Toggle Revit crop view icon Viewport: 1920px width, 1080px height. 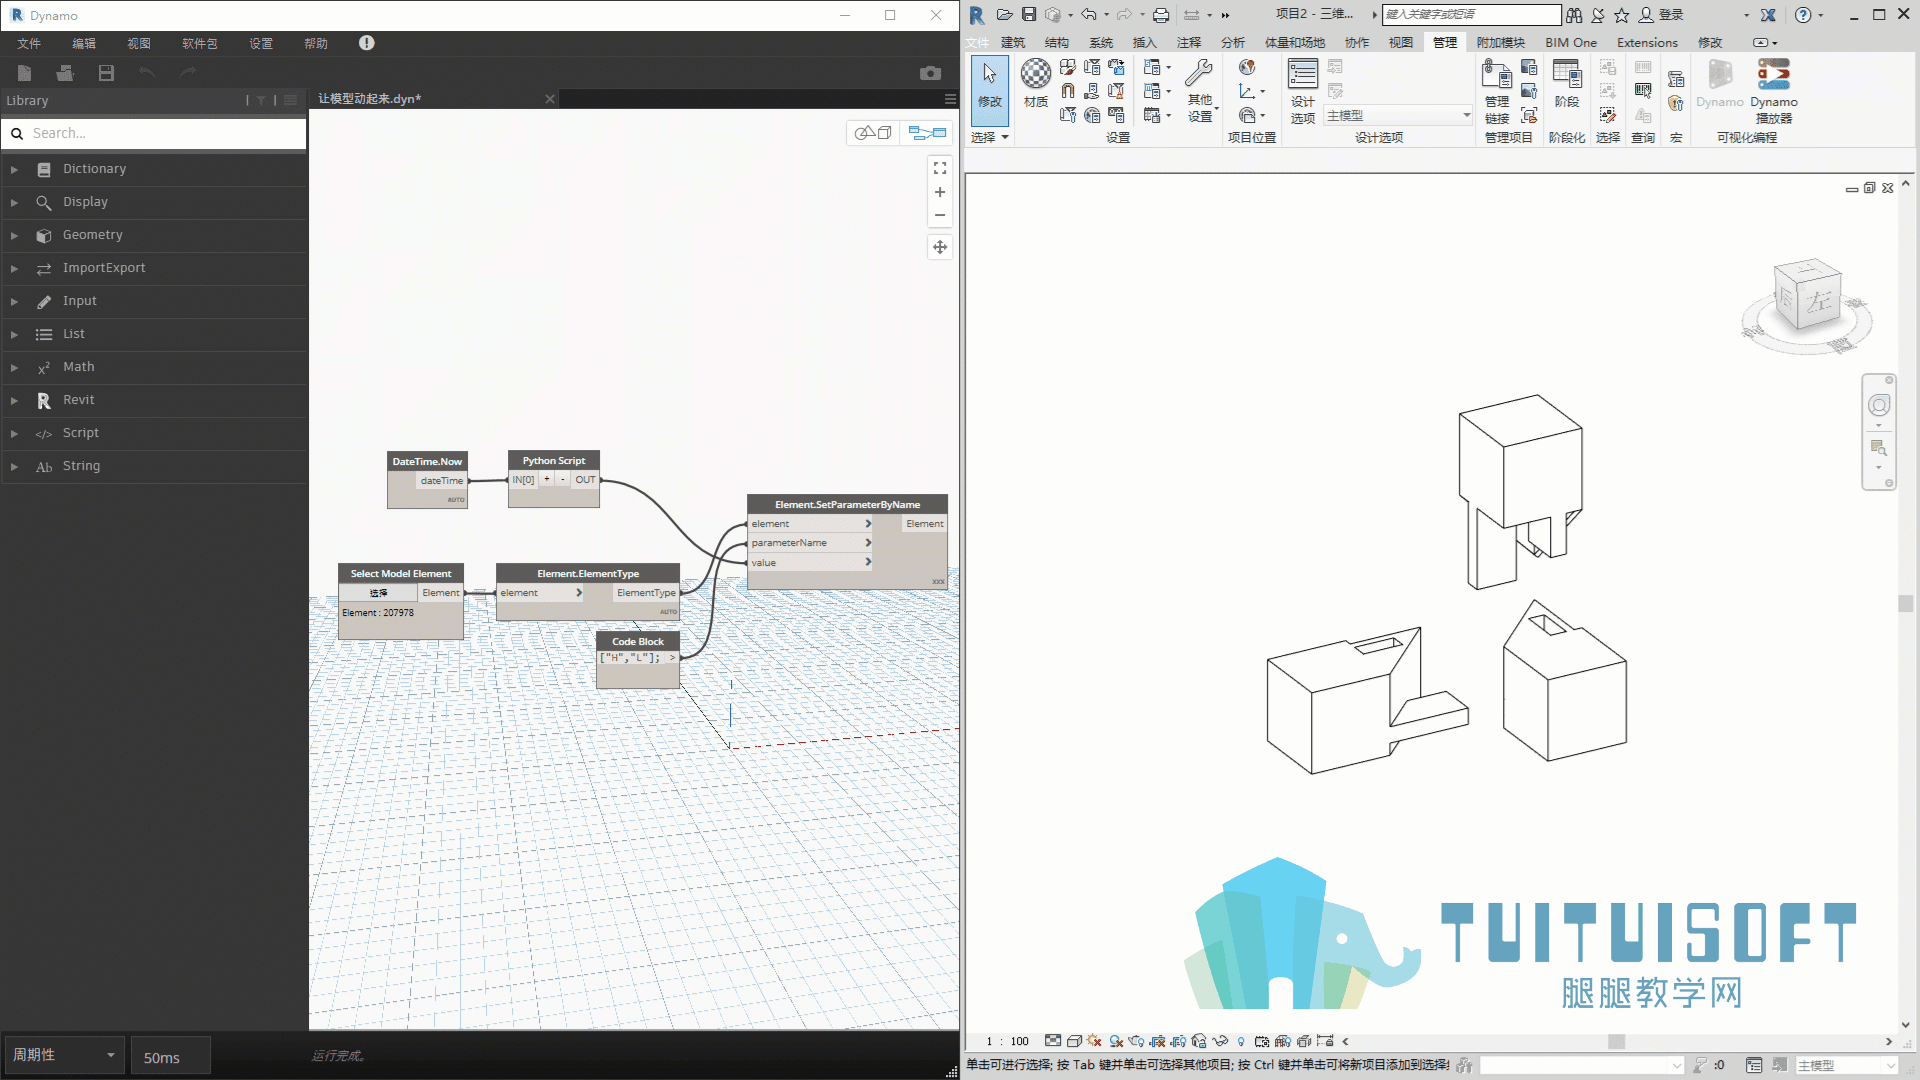(x=1157, y=1041)
